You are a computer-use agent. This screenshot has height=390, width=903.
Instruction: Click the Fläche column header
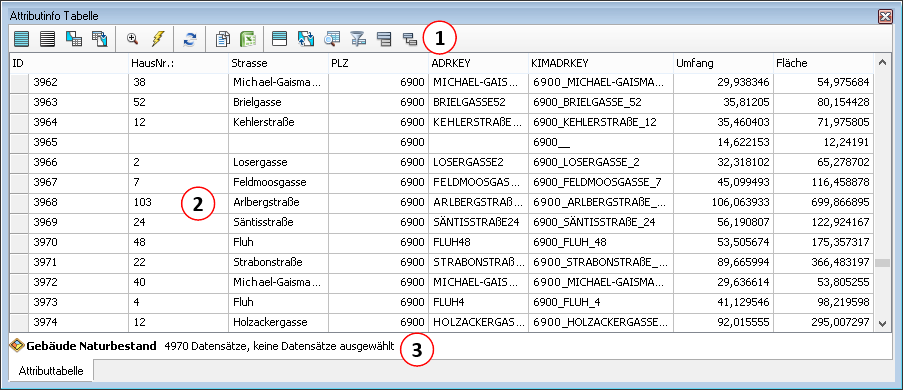point(823,63)
